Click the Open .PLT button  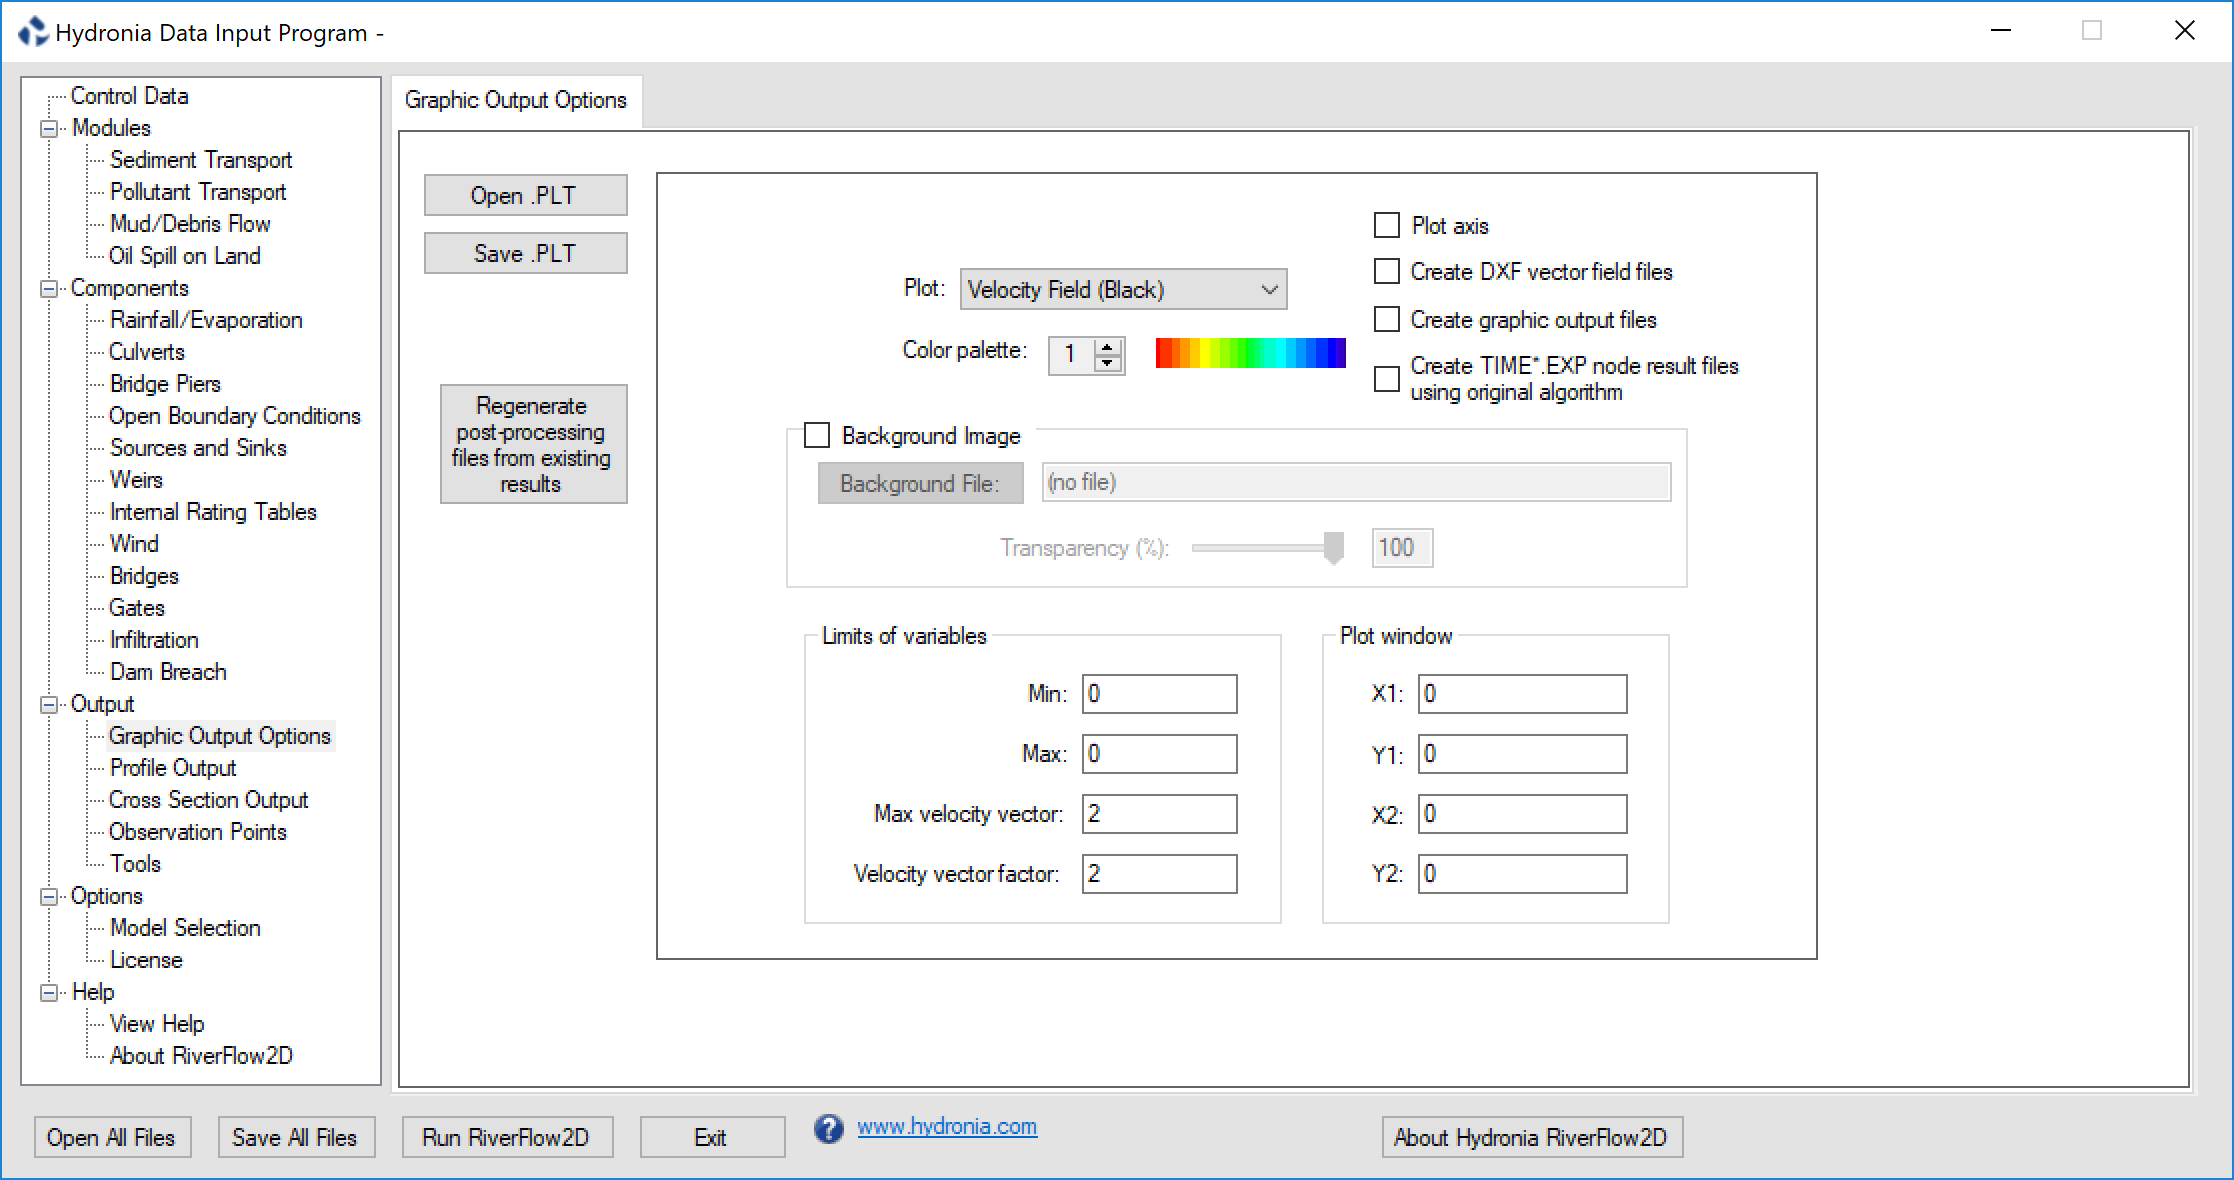(x=526, y=195)
